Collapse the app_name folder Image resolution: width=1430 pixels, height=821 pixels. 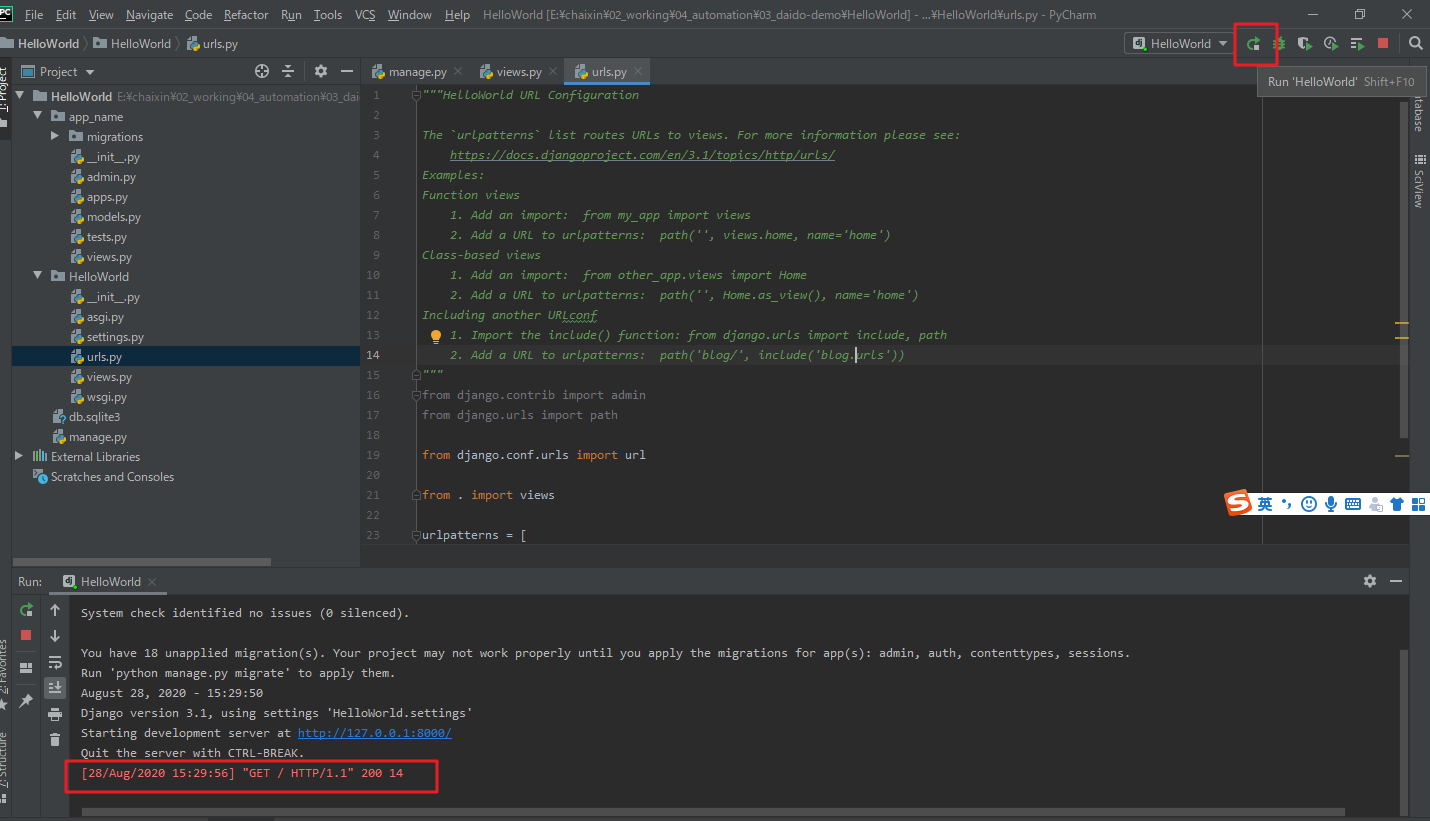(x=38, y=116)
